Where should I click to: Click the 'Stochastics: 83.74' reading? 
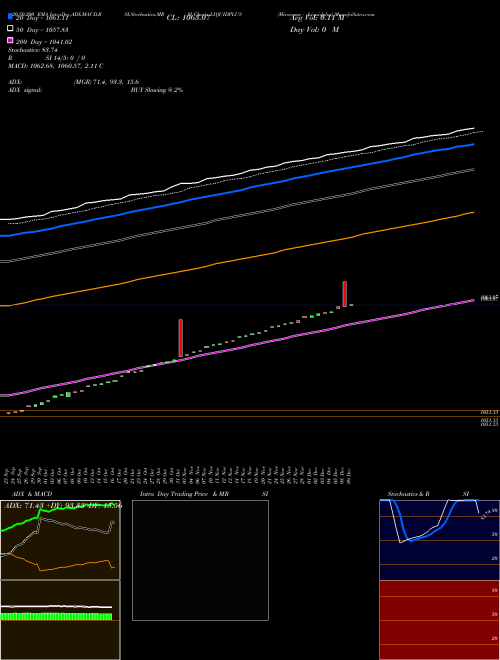pos(33,50)
